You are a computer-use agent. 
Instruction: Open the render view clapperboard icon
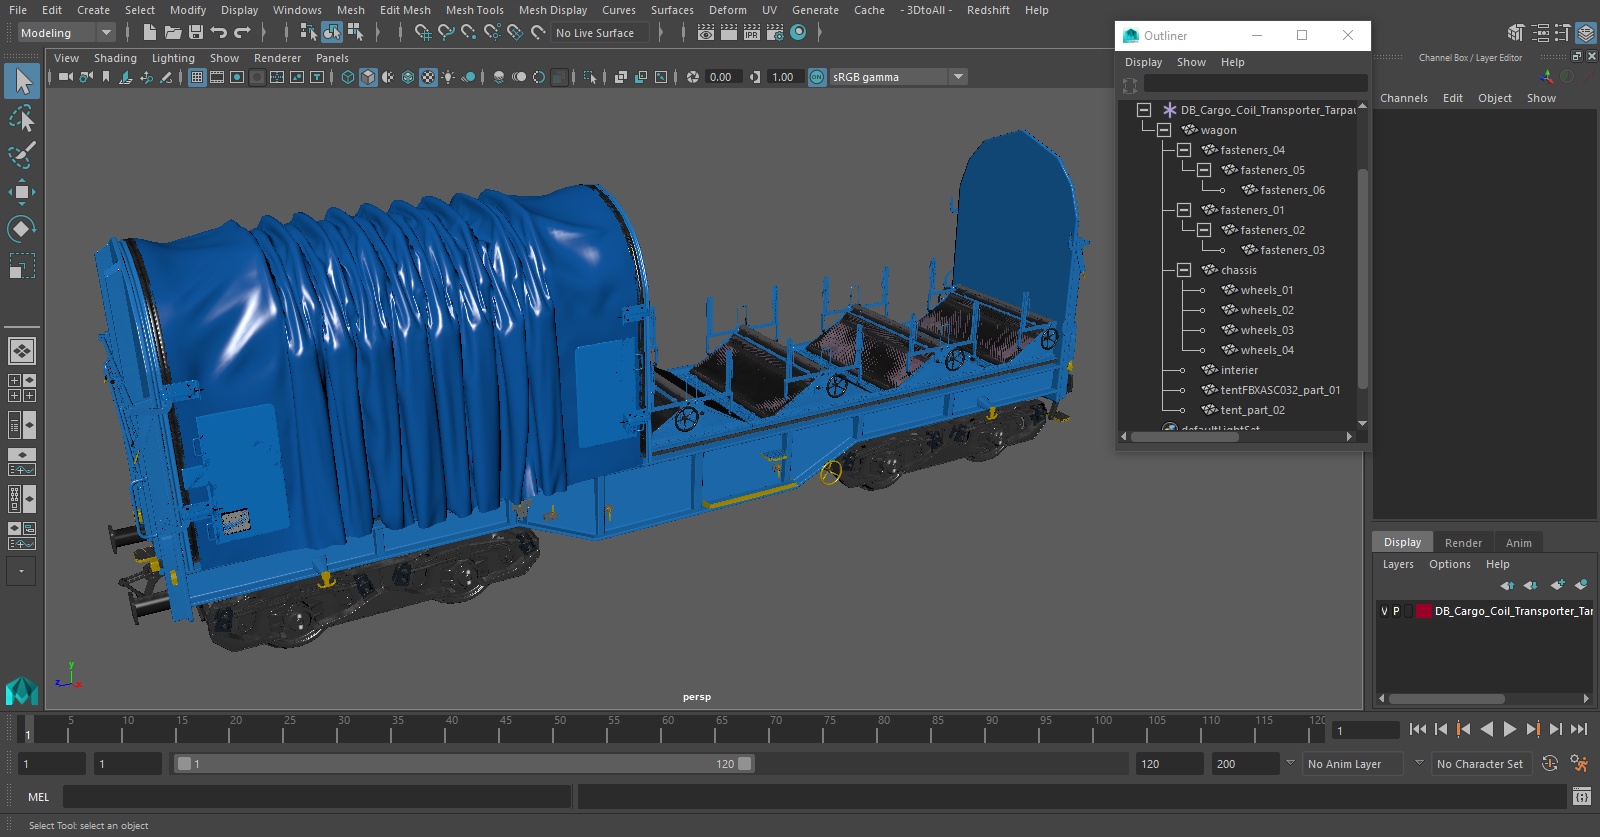point(706,33)
